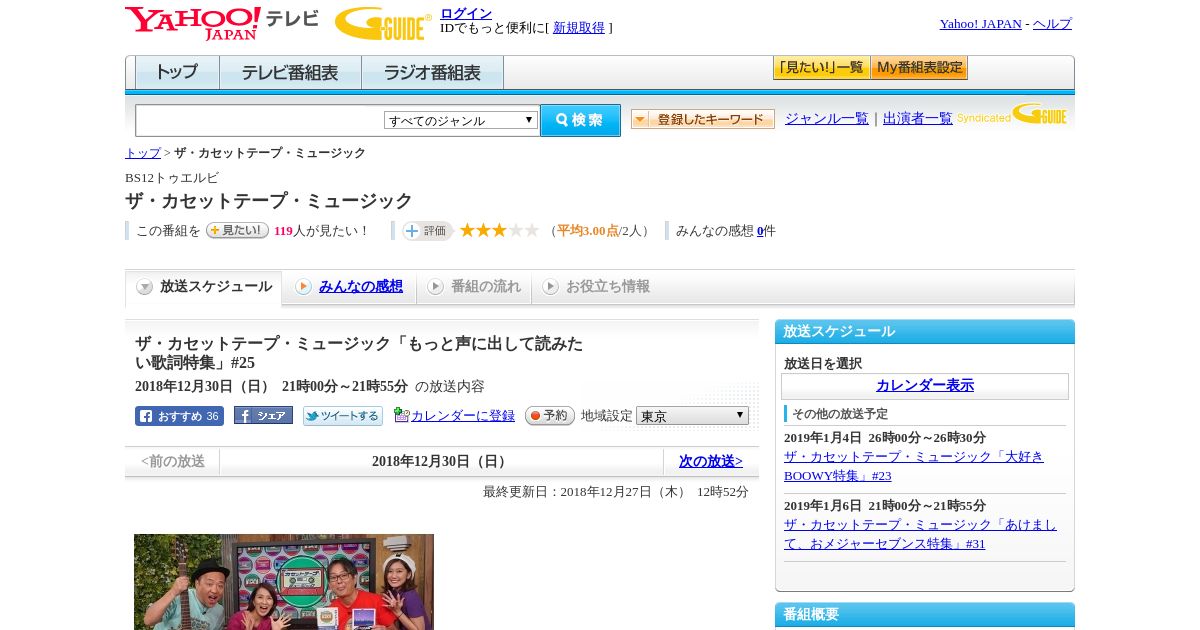The width and height of the screenshot is (1200, 630).
Task: Click the 見たい! add button
Action: point(237,230)
